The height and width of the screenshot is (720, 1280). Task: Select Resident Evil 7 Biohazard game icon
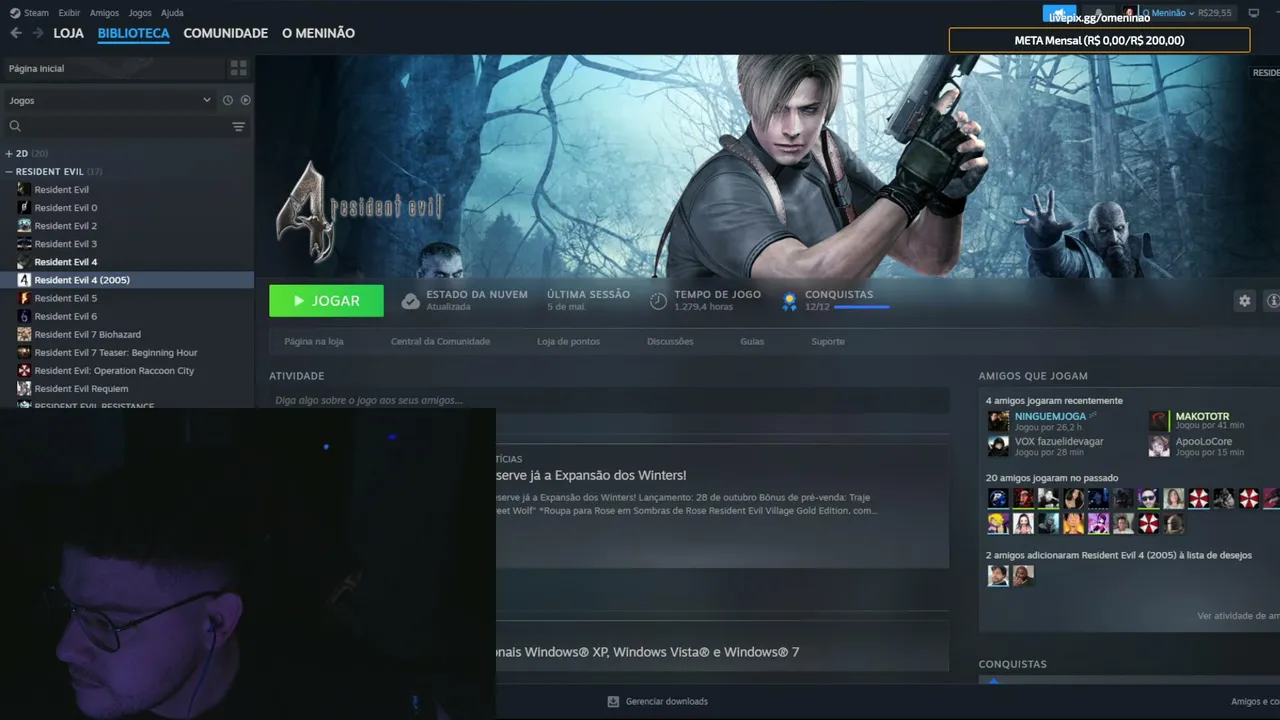(24, 334)
